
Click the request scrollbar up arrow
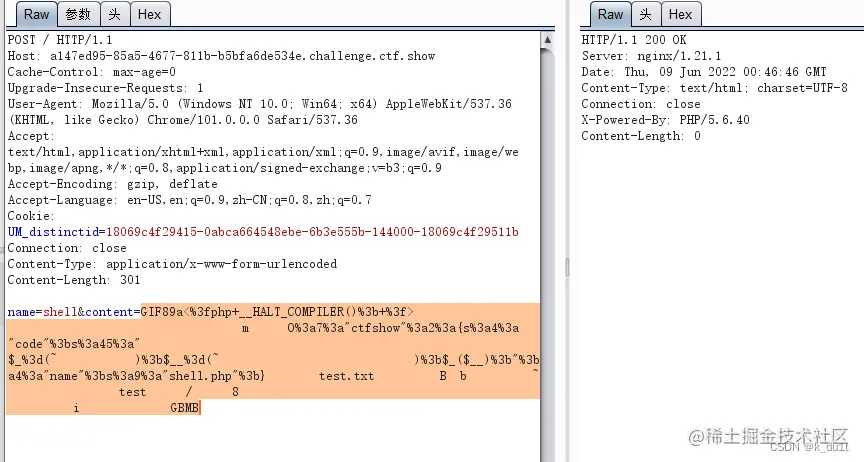[547, 40]
